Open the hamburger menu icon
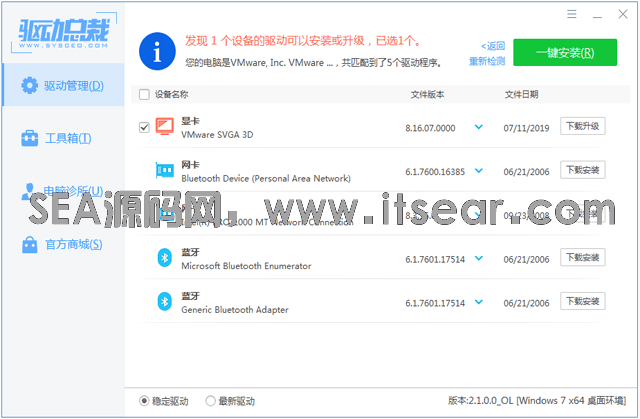This screenshot has width=640, height=419. click(572, 14)
